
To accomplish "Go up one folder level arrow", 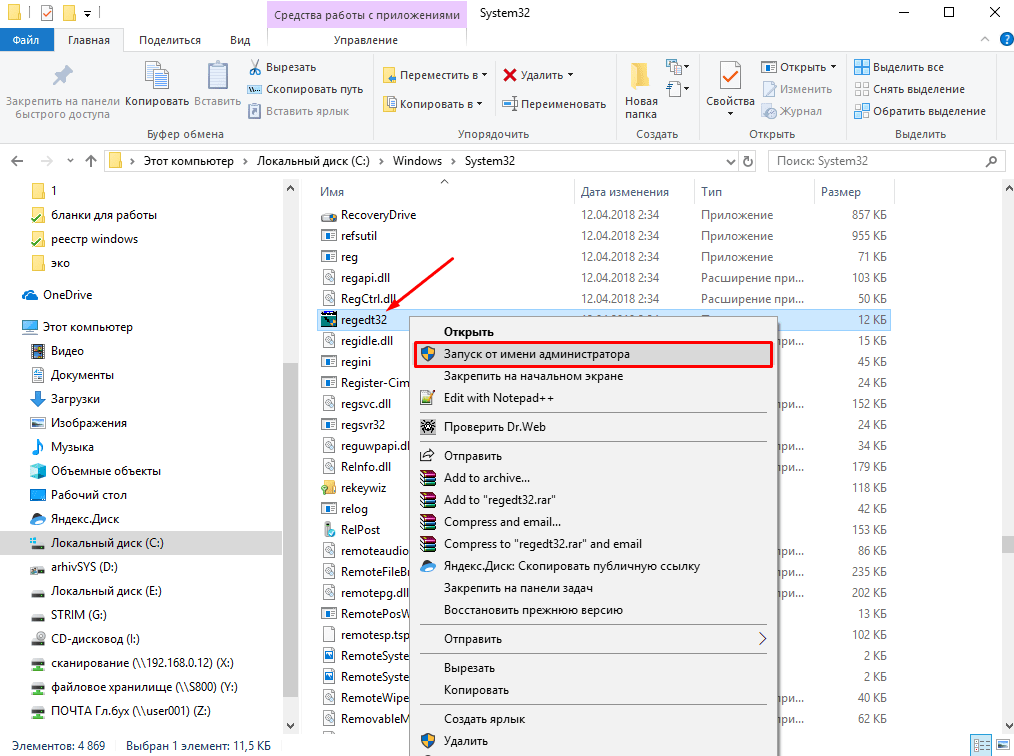I will (x=91, y=161).
